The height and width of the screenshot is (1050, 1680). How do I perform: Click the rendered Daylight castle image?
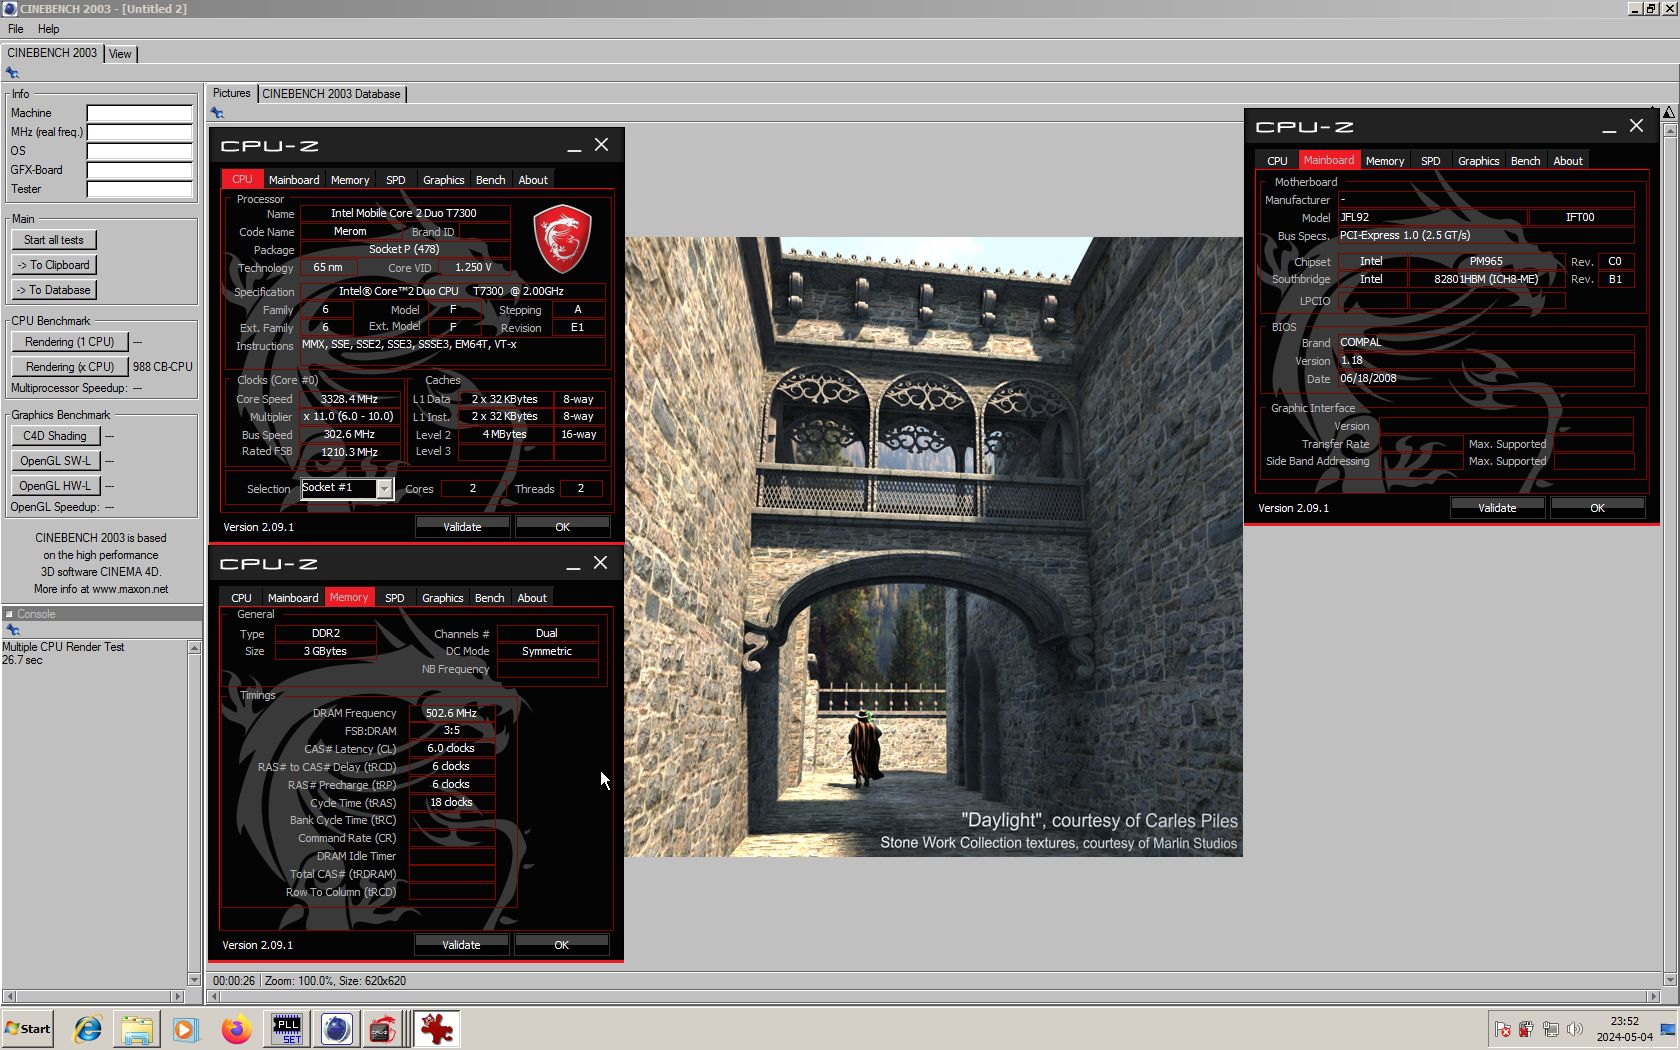tap(934, 546)
